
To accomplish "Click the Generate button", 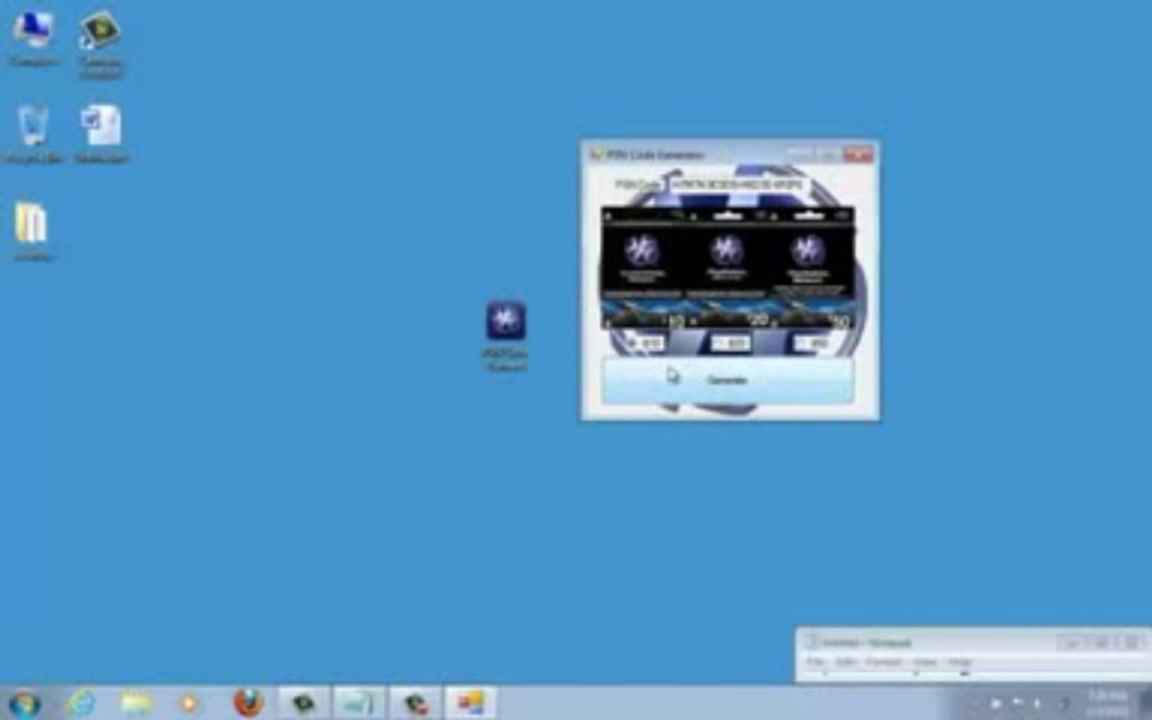I will [727, 380].
